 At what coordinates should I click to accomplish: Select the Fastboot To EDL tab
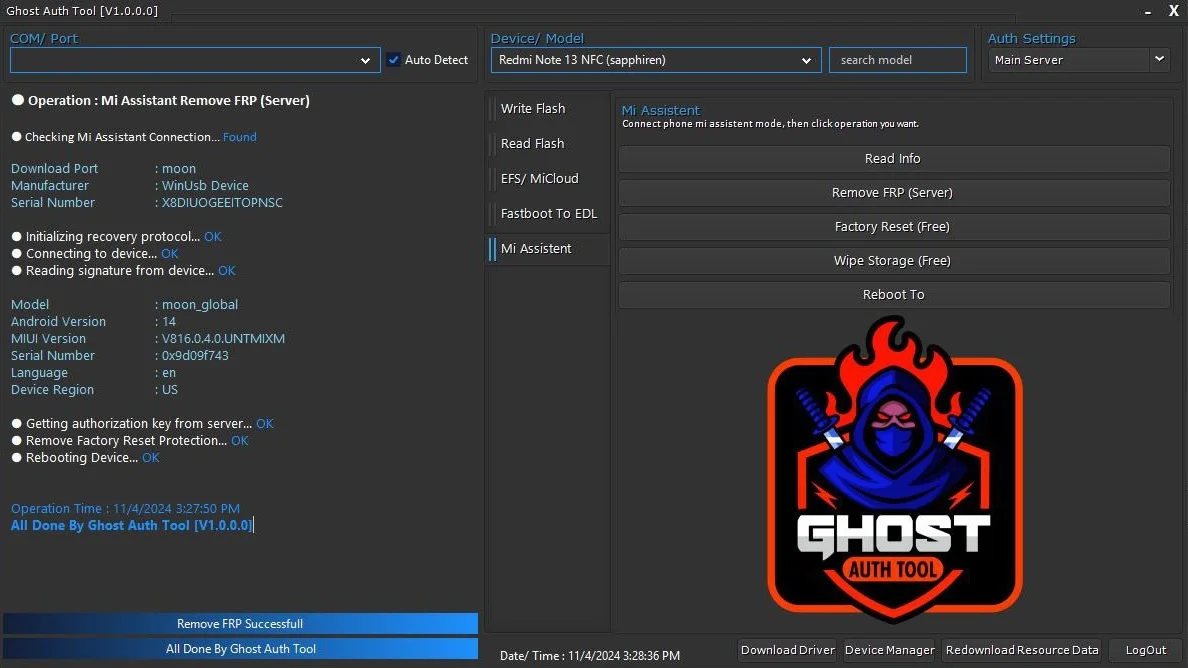pyautogui.click(x=549, y=214)
